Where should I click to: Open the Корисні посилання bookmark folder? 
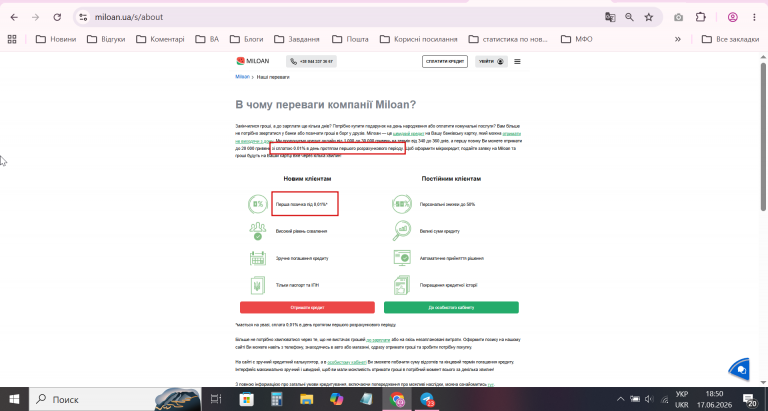click(419, 39)
